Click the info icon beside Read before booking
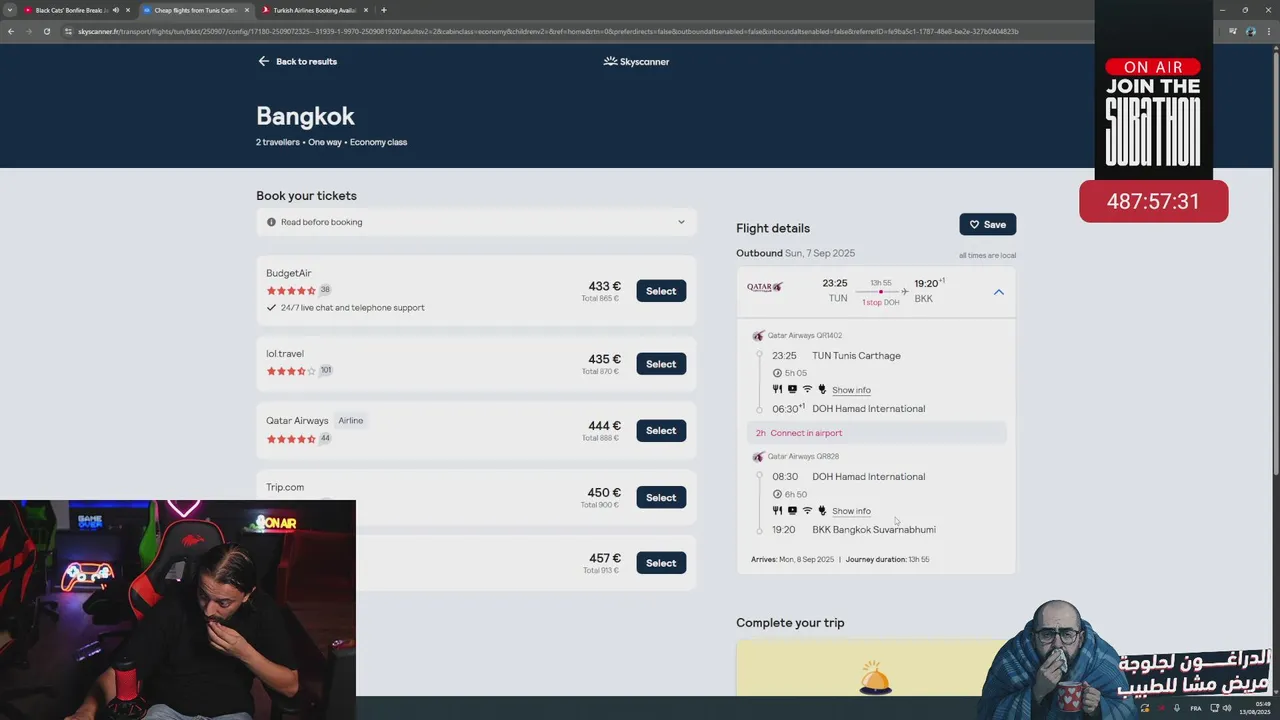This screenshot has width=1280, height=720. coord(271,222)
